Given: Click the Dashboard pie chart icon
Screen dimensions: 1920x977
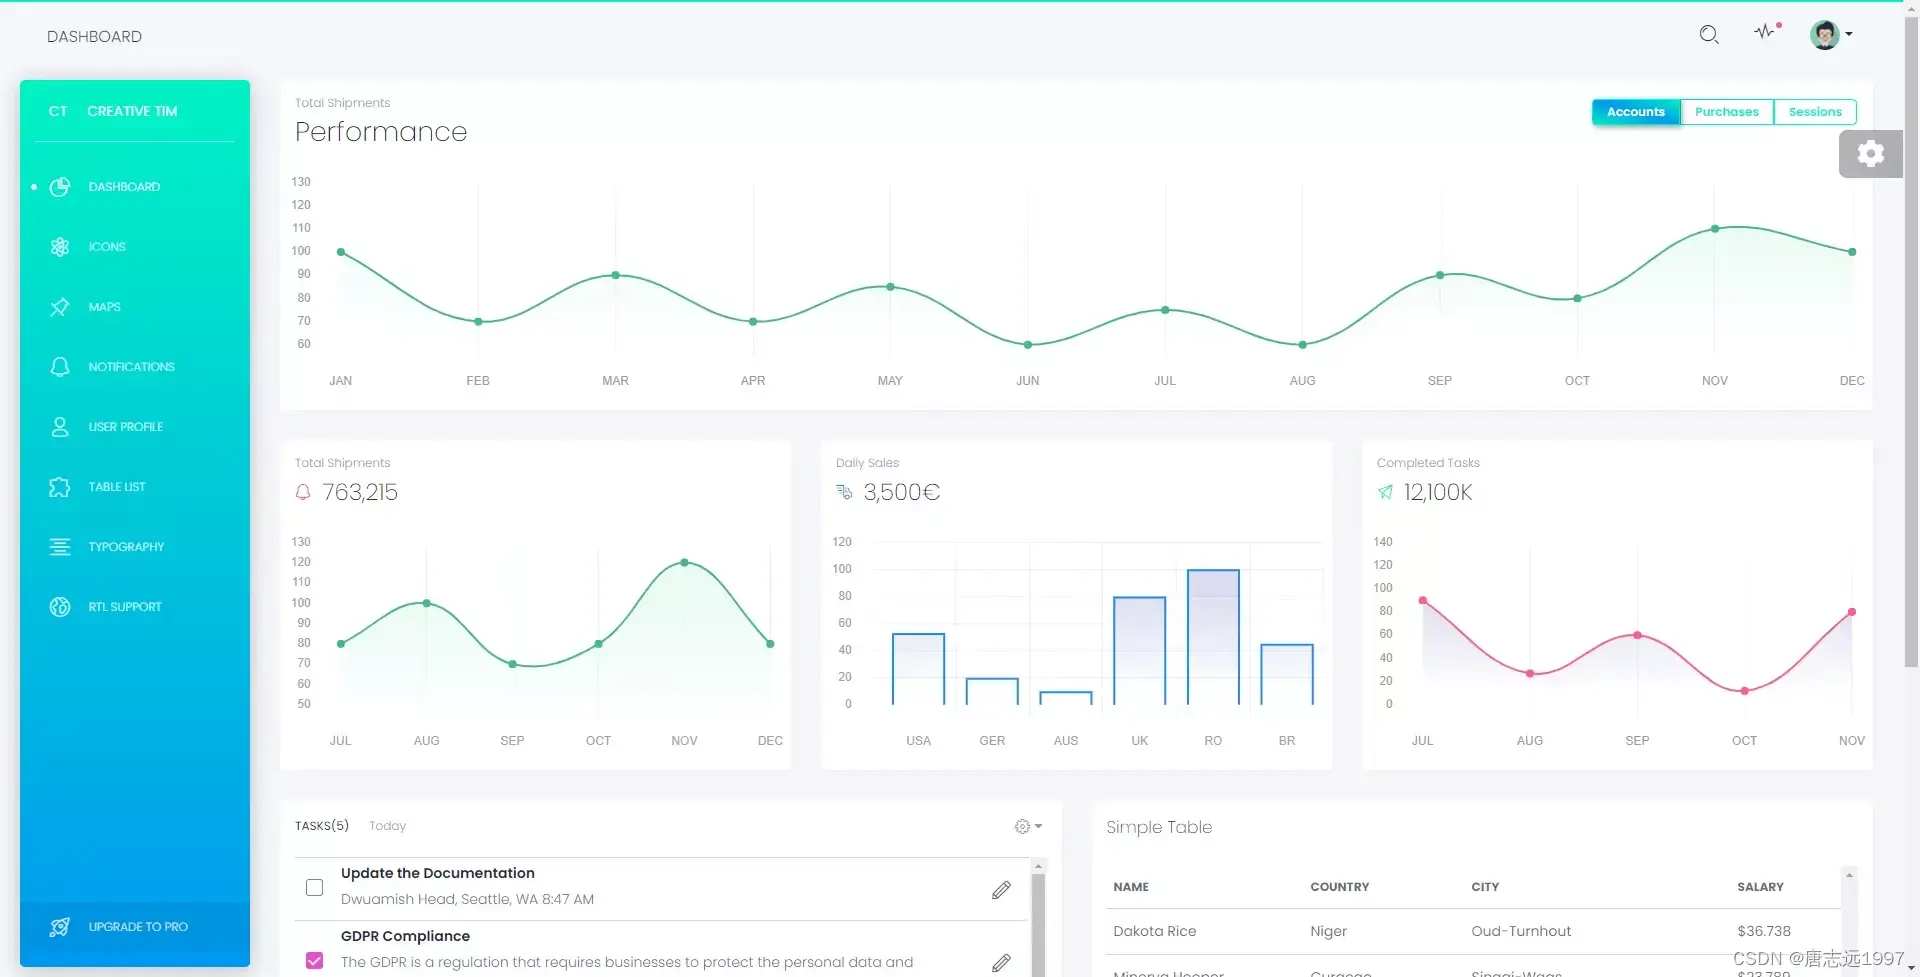Looking at the screenshot, I should pos(60,187).
